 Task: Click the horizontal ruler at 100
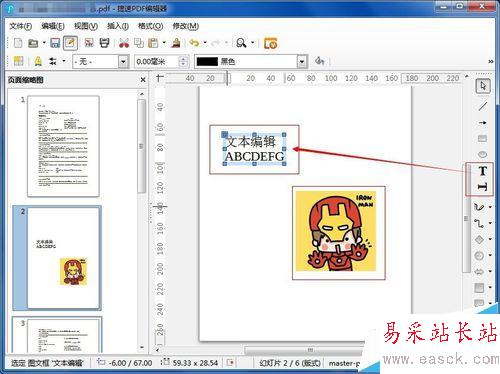click(x=331, y=78)
